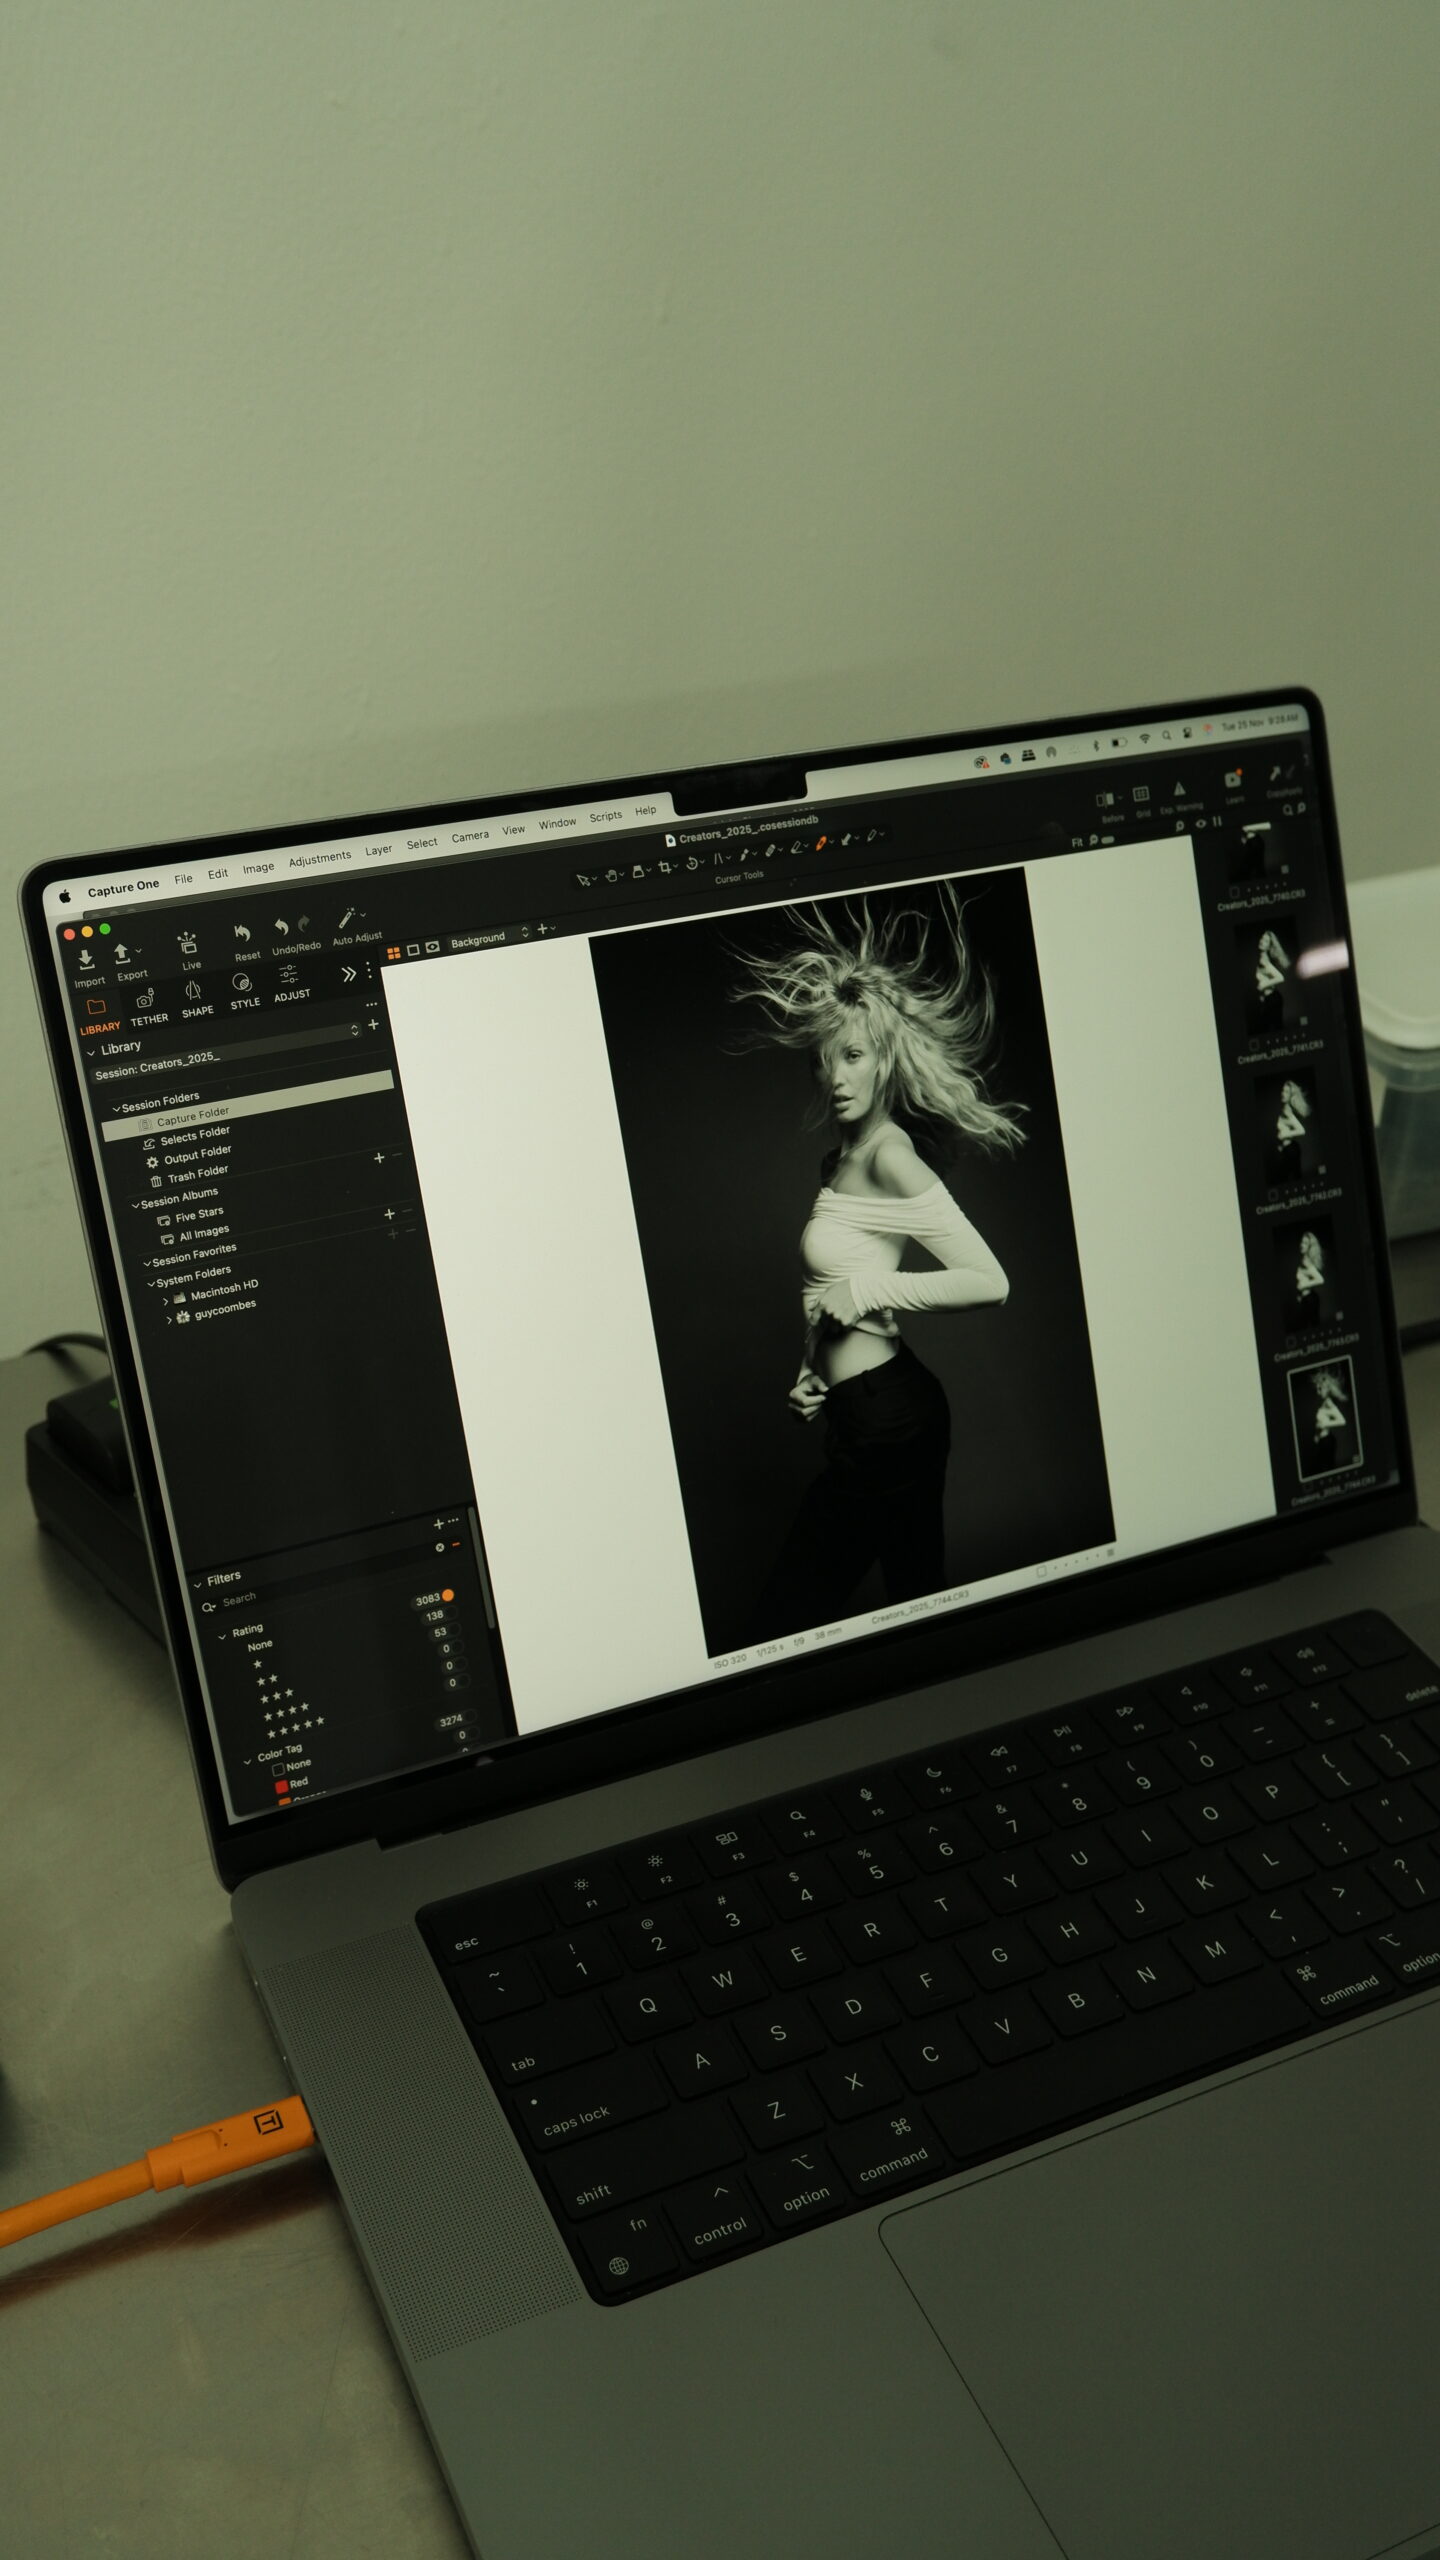This screenshot has height=2560, width=1440.
Task: Switch to multi-view grid viewer mode
Action: [394, 953]
